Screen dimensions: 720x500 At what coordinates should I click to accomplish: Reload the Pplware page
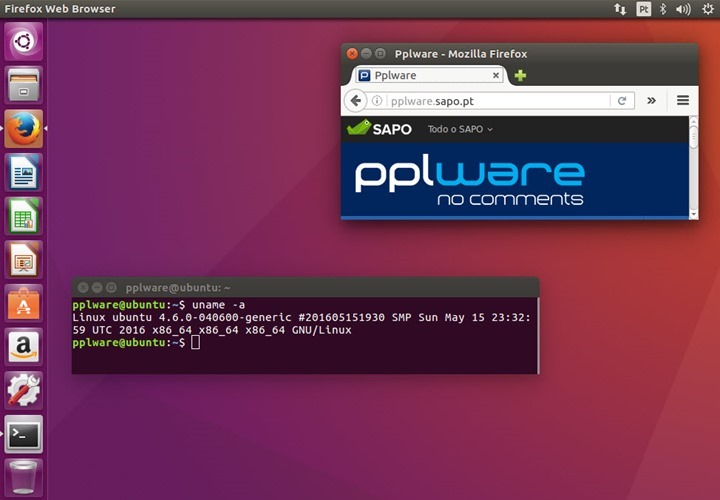(x=622, y=101)
